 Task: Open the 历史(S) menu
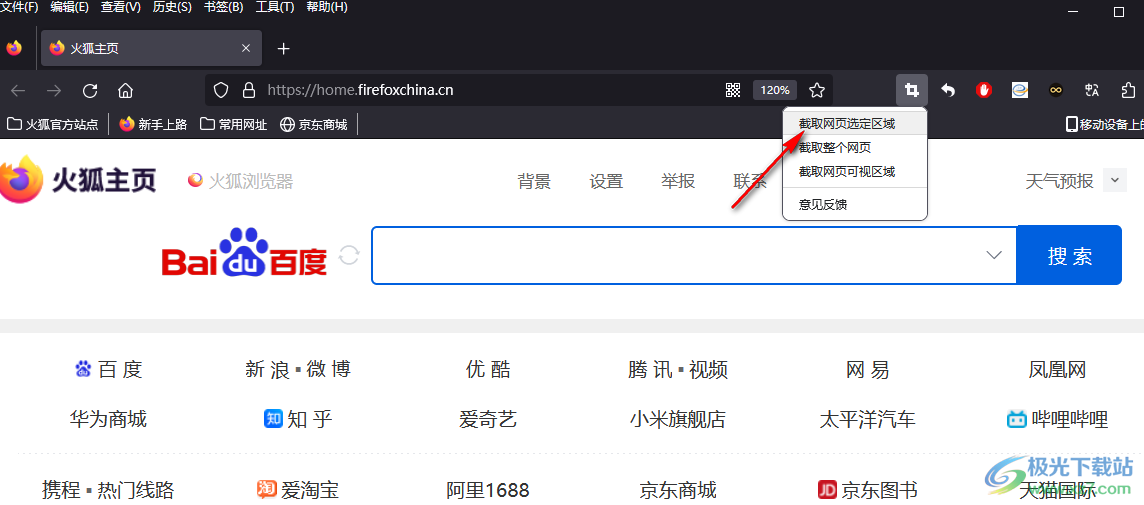172,7
